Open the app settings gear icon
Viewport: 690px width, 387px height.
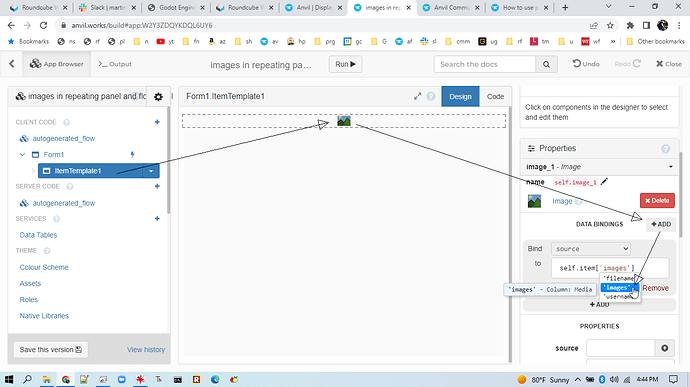158,96
